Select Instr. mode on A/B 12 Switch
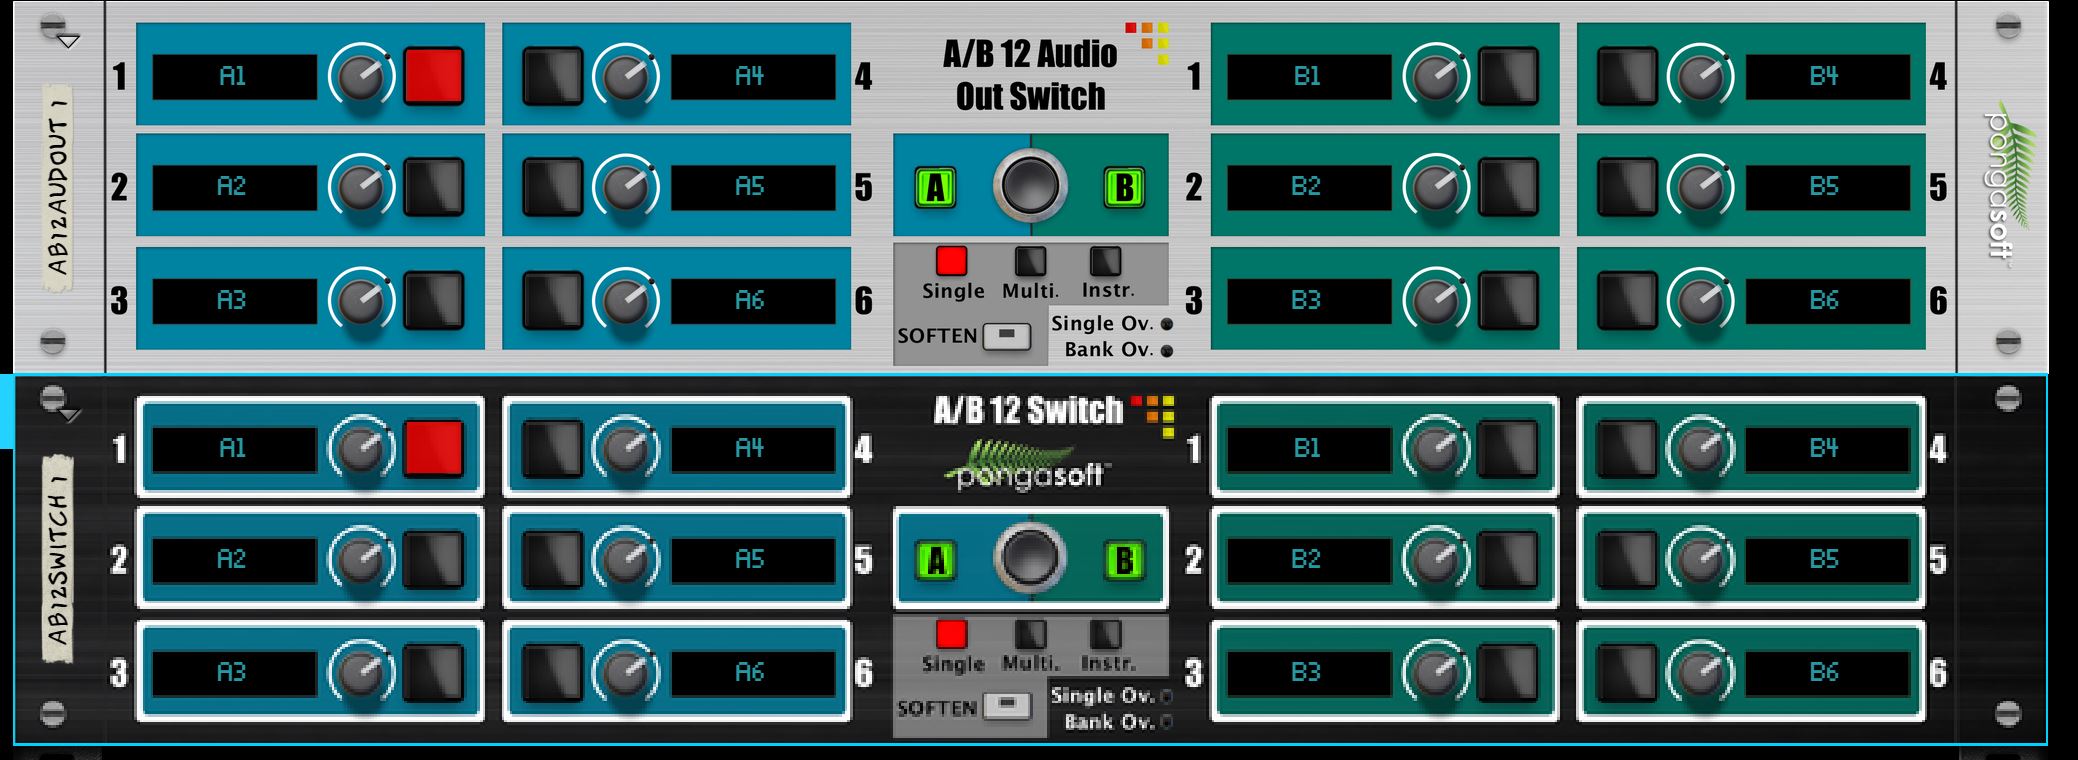The image size is (2078, 760). [1105, 634]
